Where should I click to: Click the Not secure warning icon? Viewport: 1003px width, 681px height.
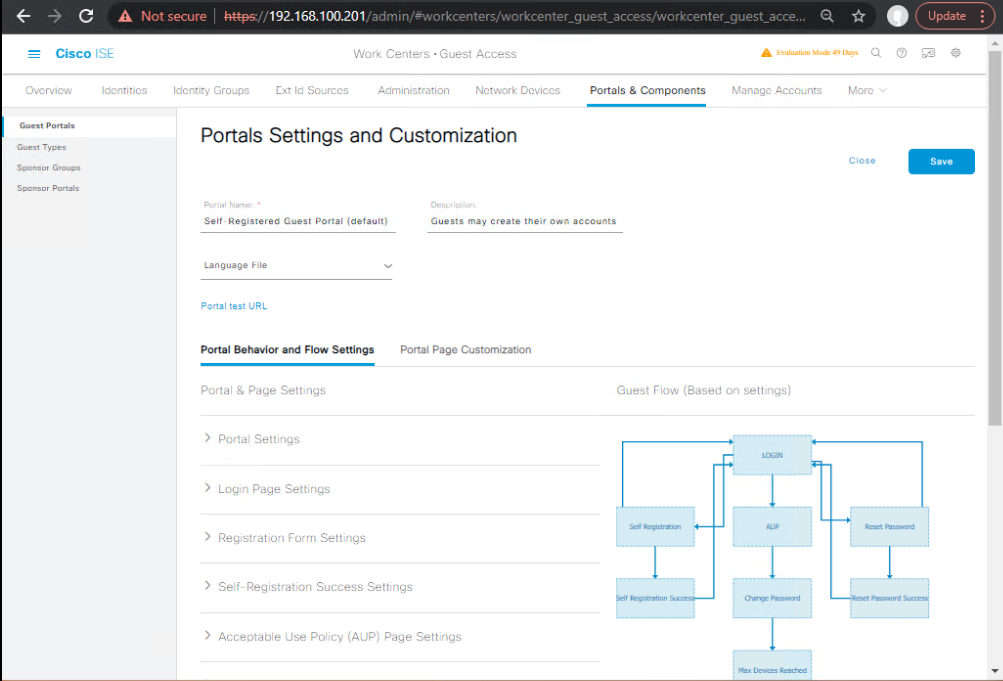pos(125,16)
